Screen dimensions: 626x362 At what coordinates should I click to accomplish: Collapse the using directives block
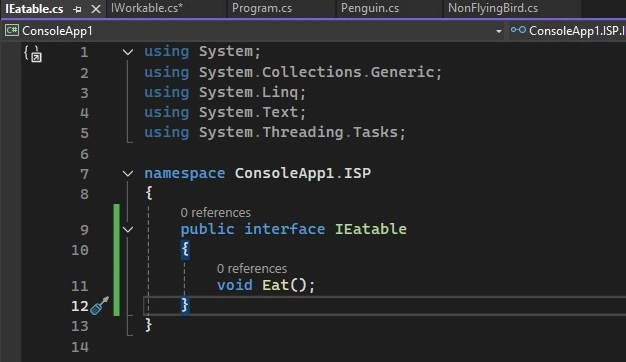click(128, 52)
